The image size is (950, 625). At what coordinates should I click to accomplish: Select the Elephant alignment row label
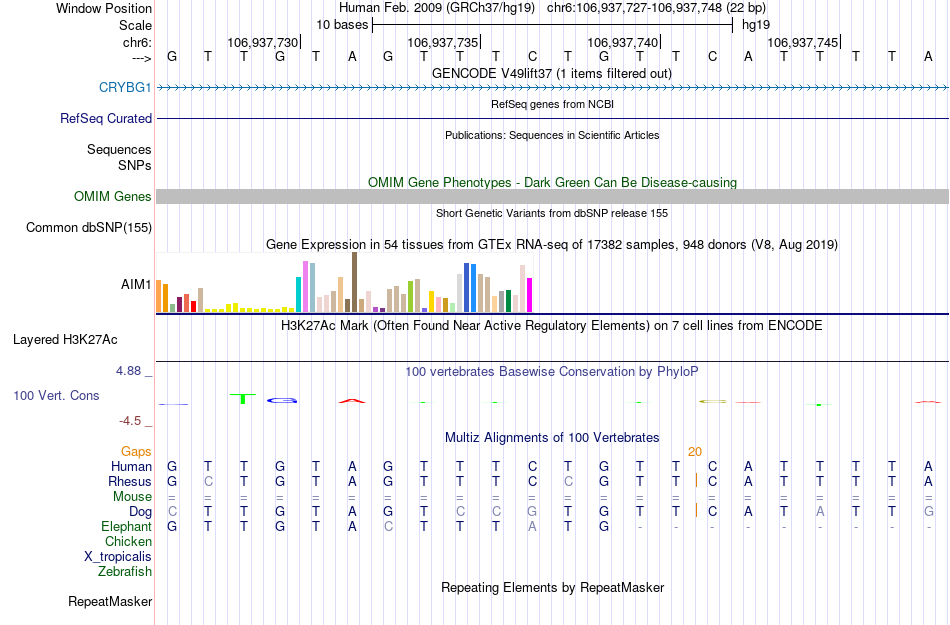click(x=126, y=526)
